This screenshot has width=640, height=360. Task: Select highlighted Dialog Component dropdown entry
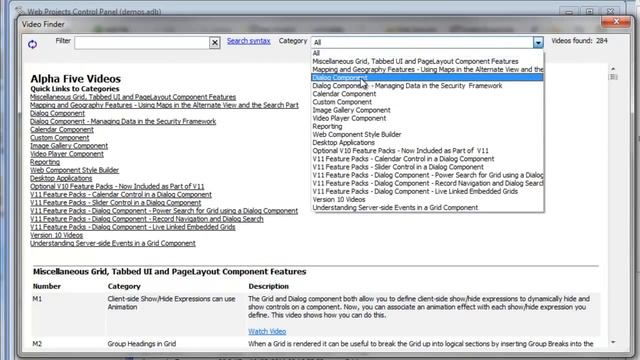(x=427, y=78)
